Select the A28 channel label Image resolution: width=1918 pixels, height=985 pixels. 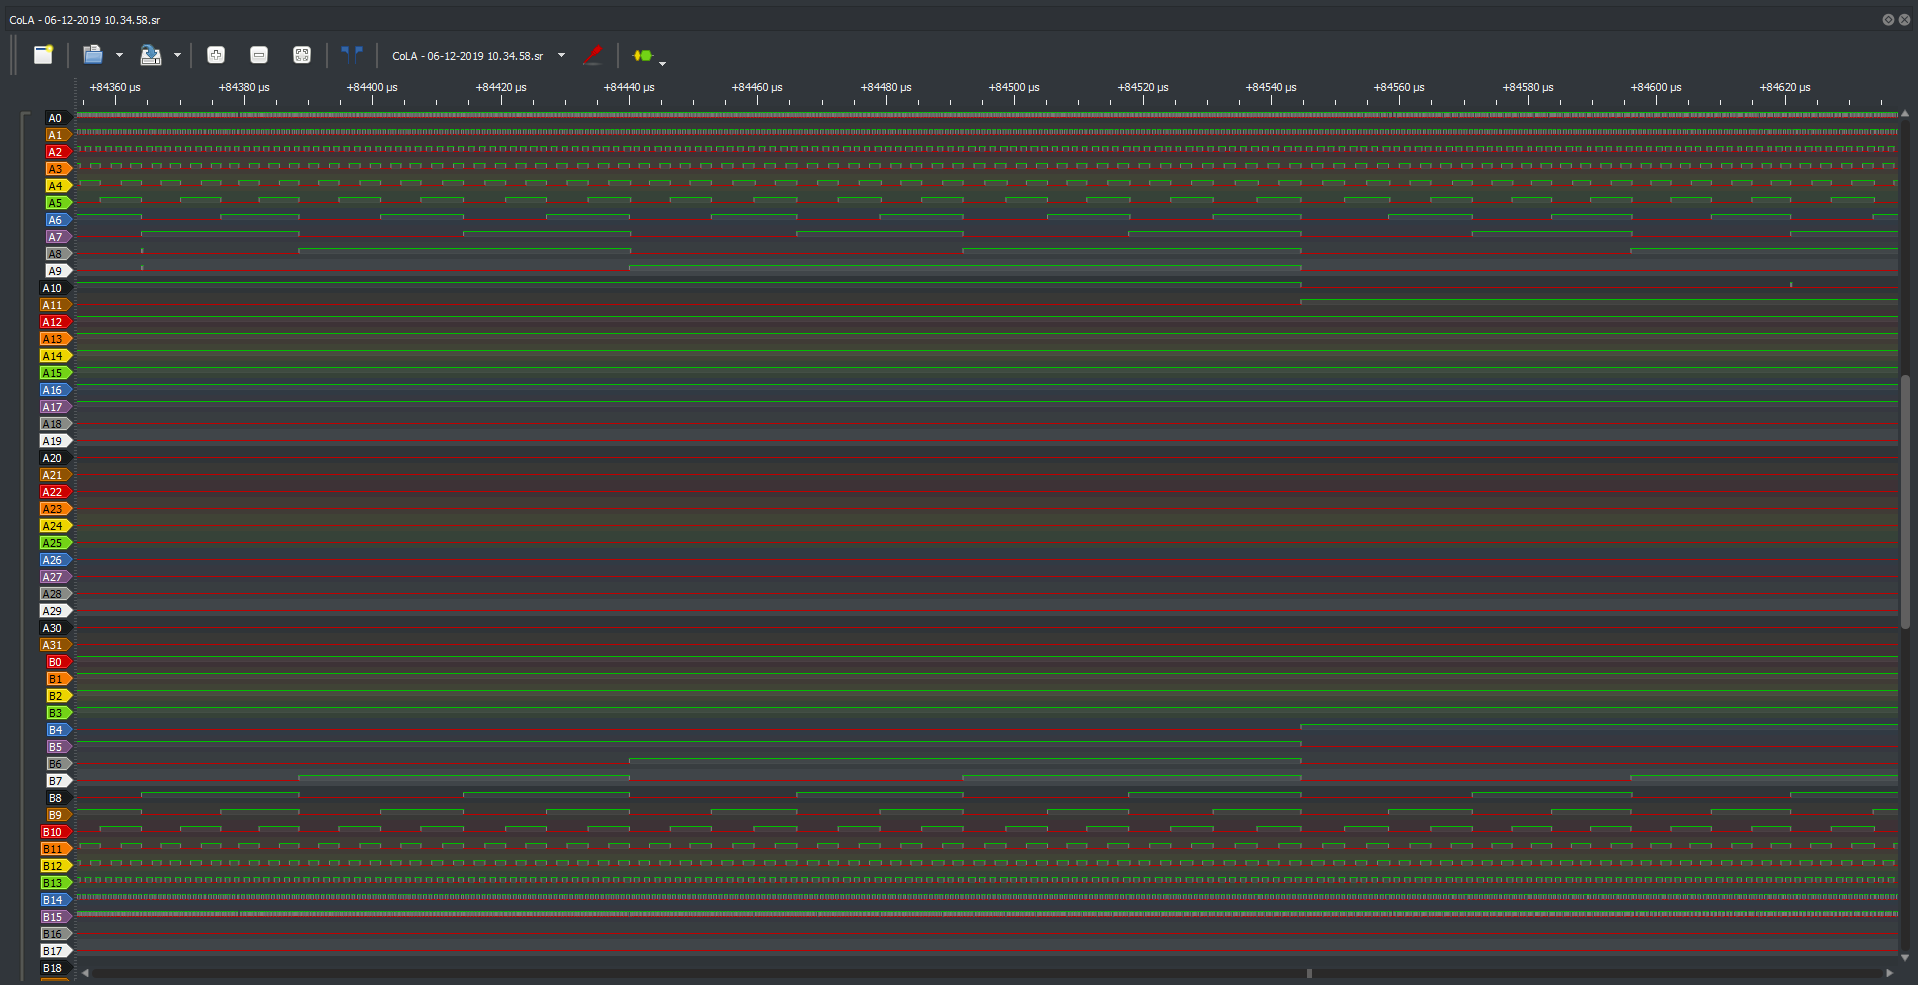pos(55,594)
